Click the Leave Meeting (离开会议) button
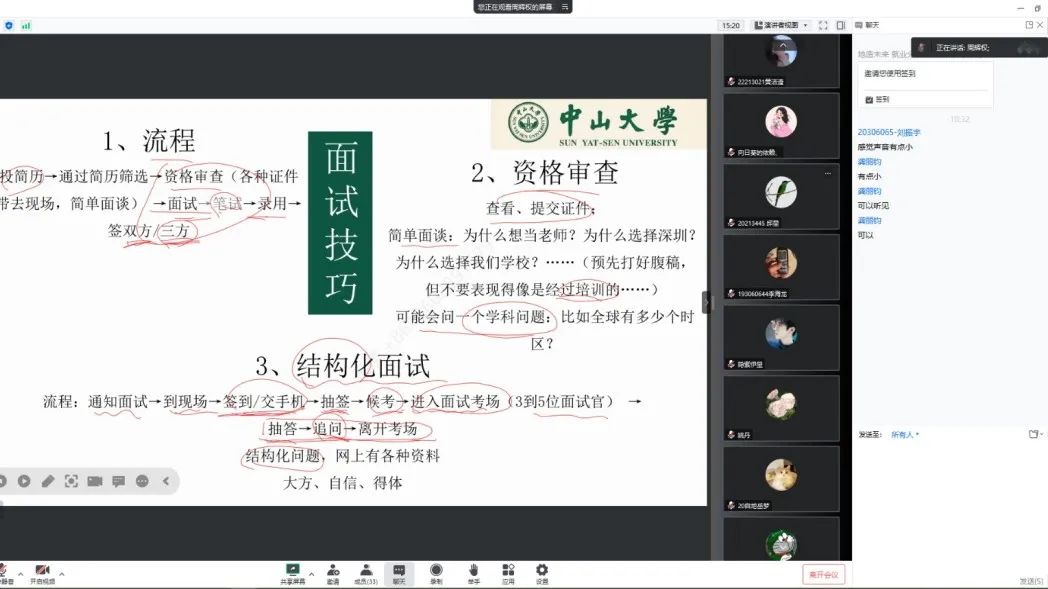This screenshot has height=589, width=1048. pos(823,574)
